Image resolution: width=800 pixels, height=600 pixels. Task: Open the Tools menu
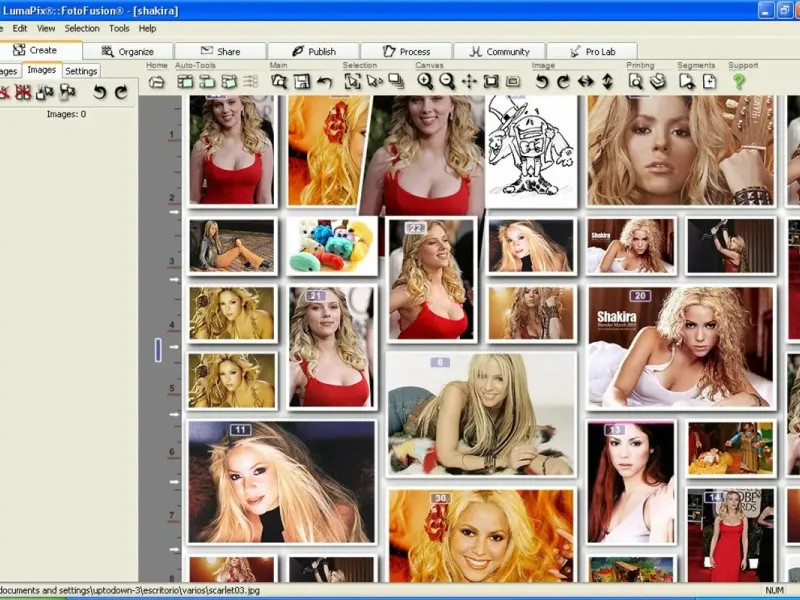point(119,28)
